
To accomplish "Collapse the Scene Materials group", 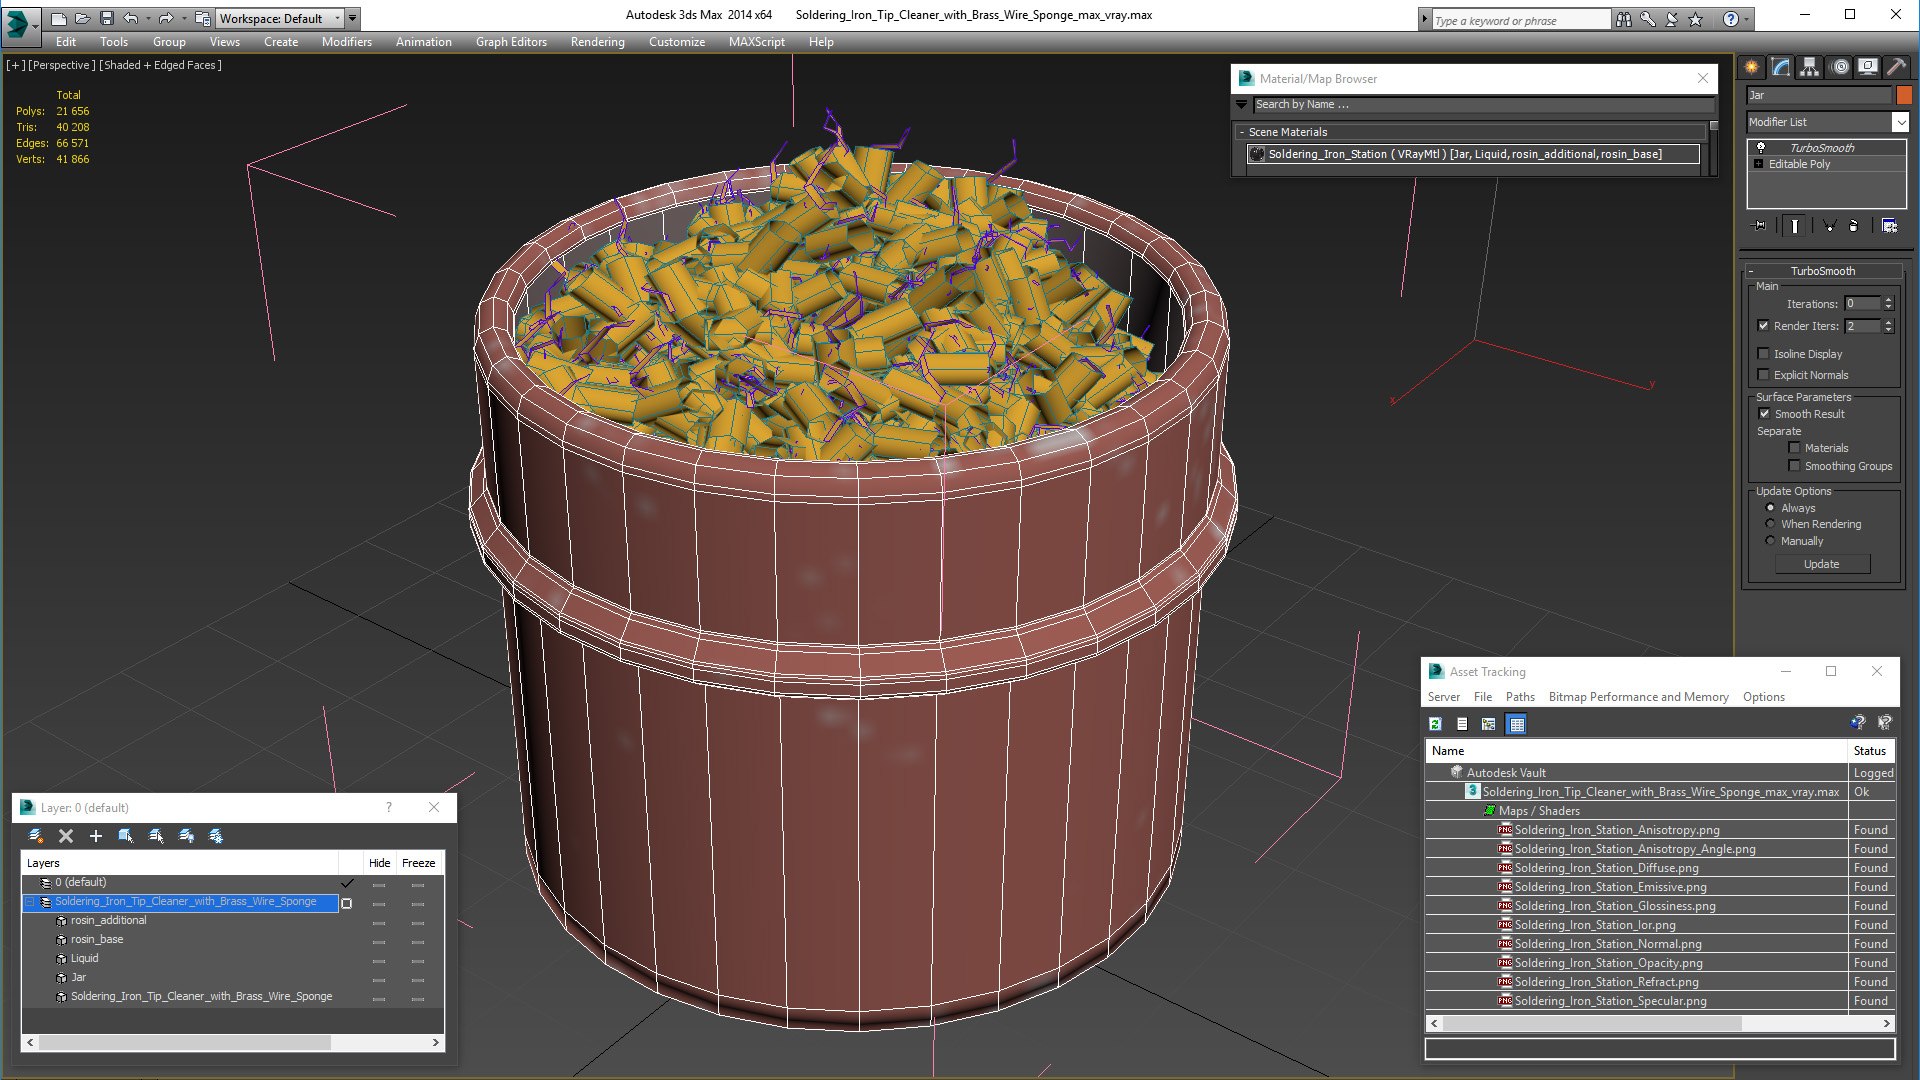I will coord(1242,132).
